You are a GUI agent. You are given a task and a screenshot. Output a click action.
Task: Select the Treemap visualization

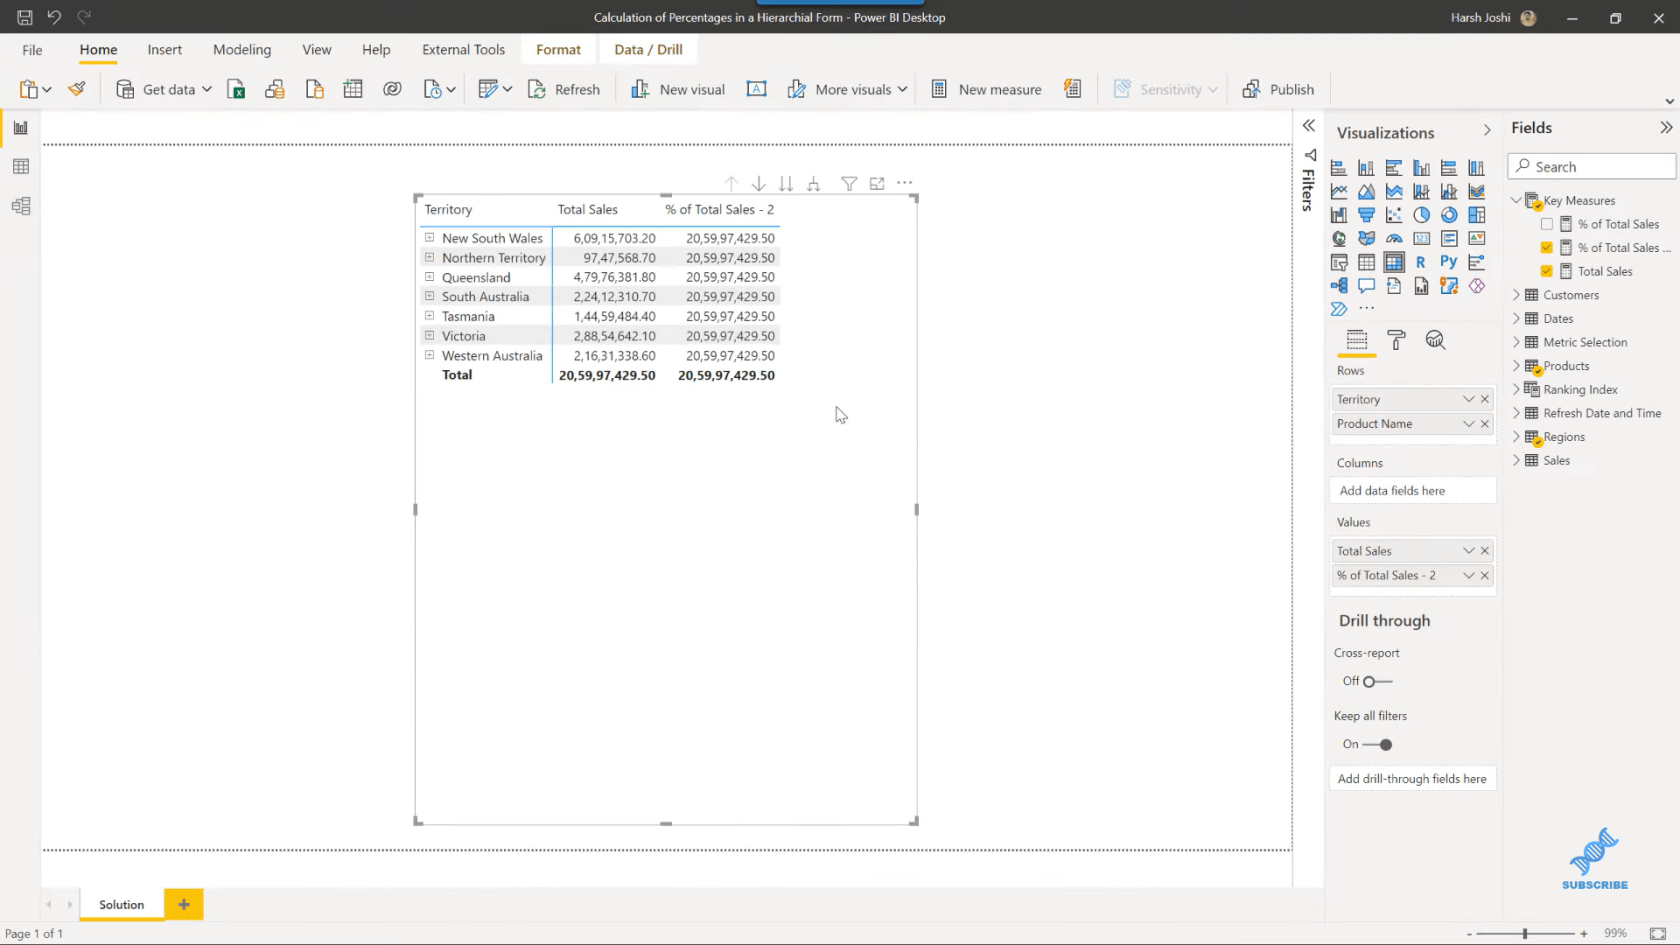[x=1476, y=215]
